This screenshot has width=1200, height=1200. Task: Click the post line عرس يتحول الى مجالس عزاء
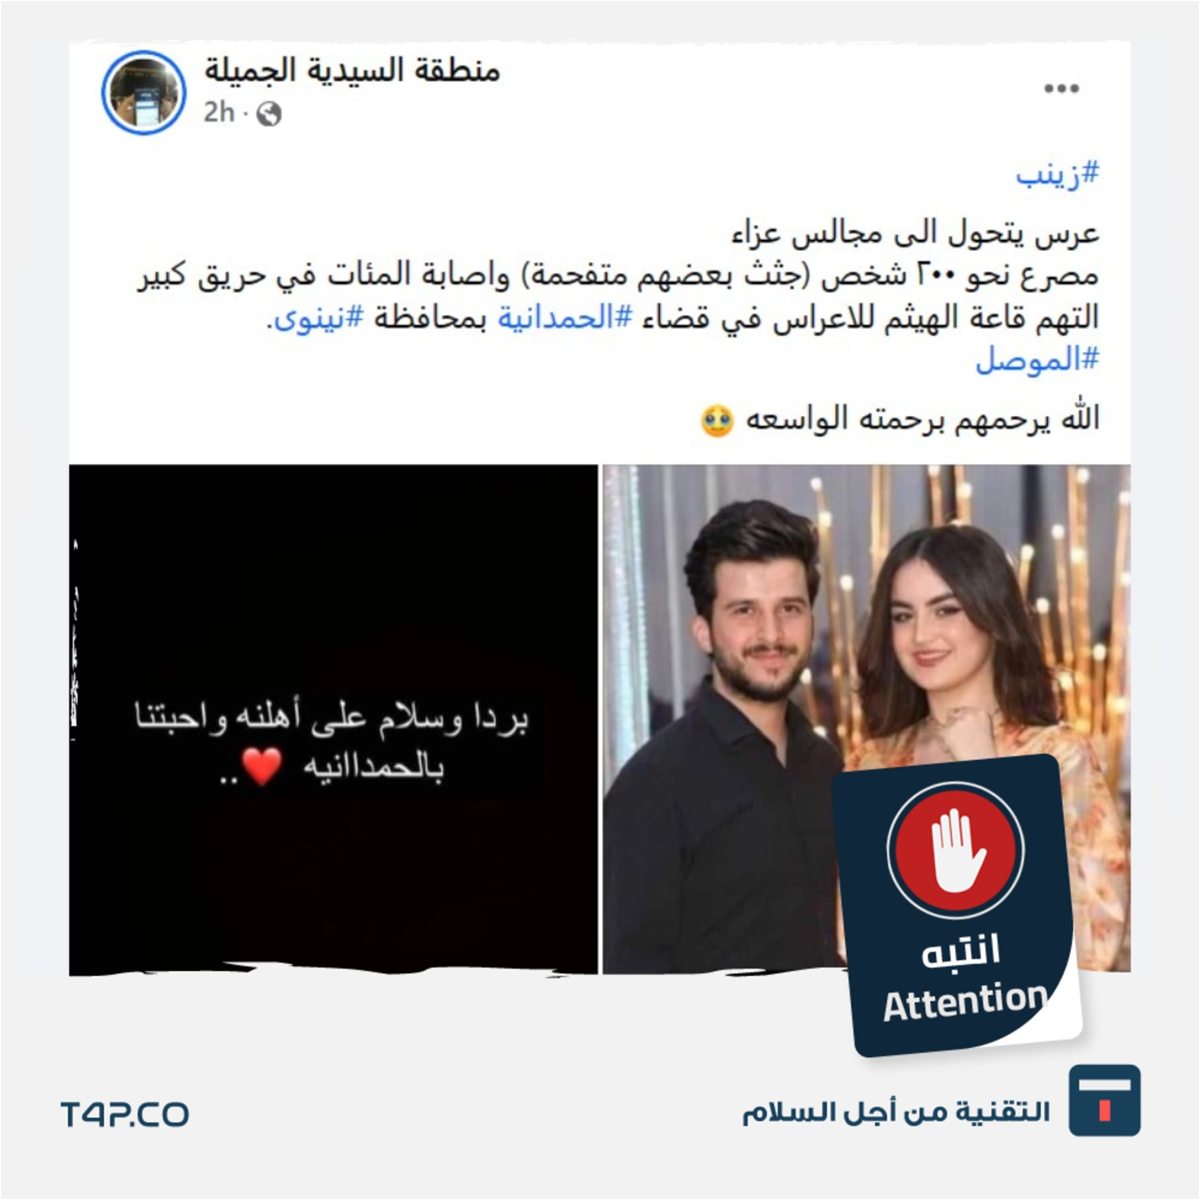pyautogui.click(x=916, y=235)
